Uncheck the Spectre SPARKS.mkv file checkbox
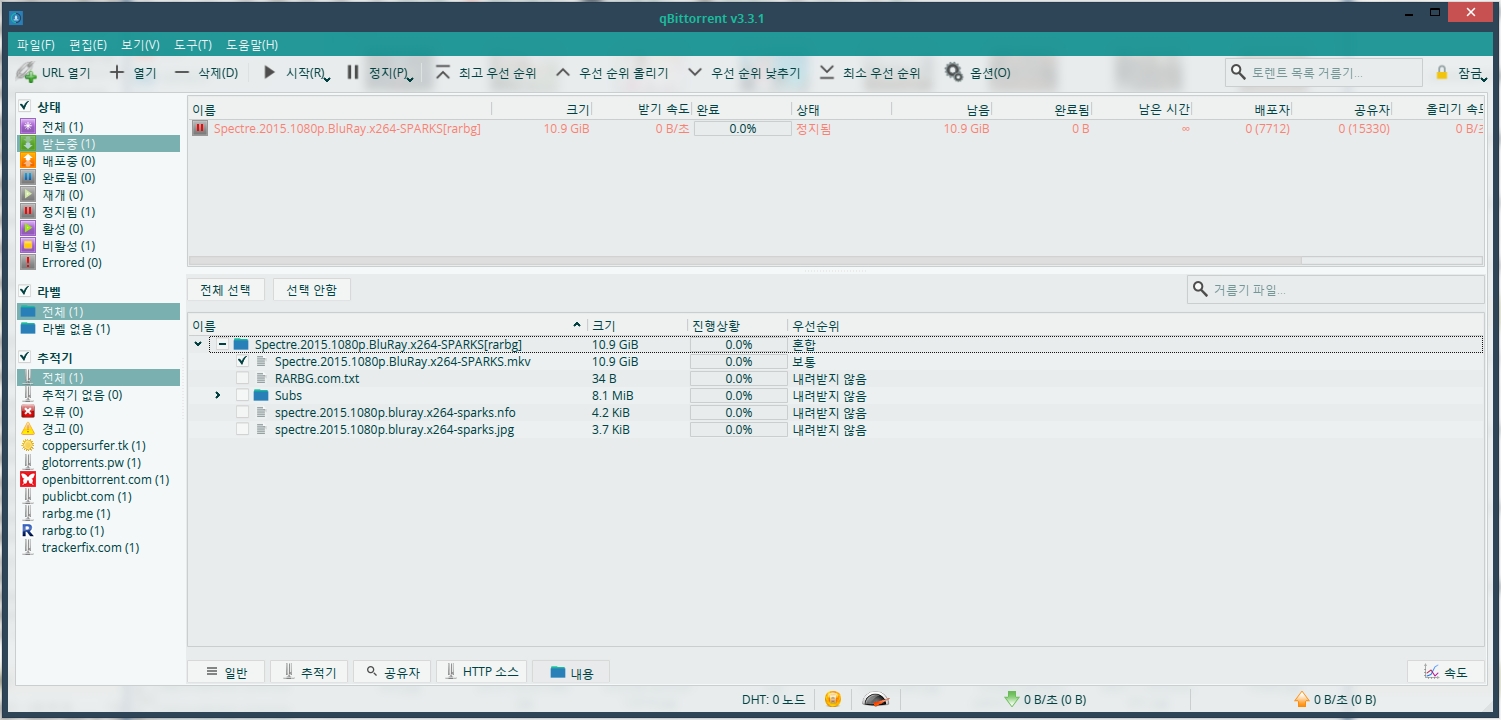 tap(242, 361)
